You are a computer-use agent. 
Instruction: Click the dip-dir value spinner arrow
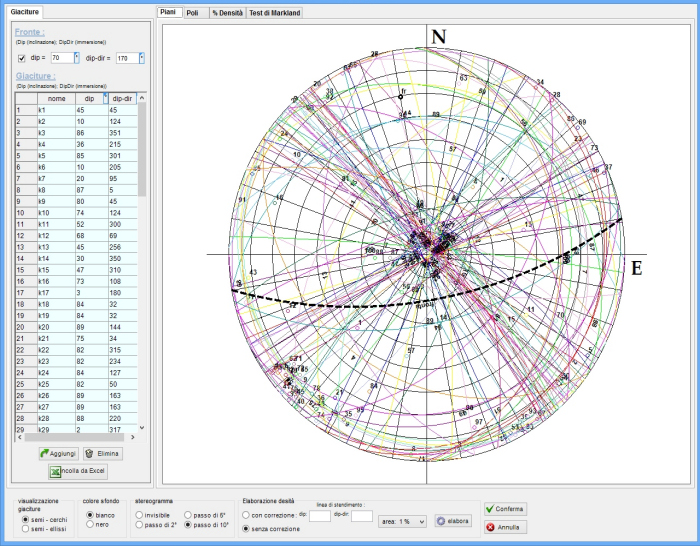tap(142, 58)
